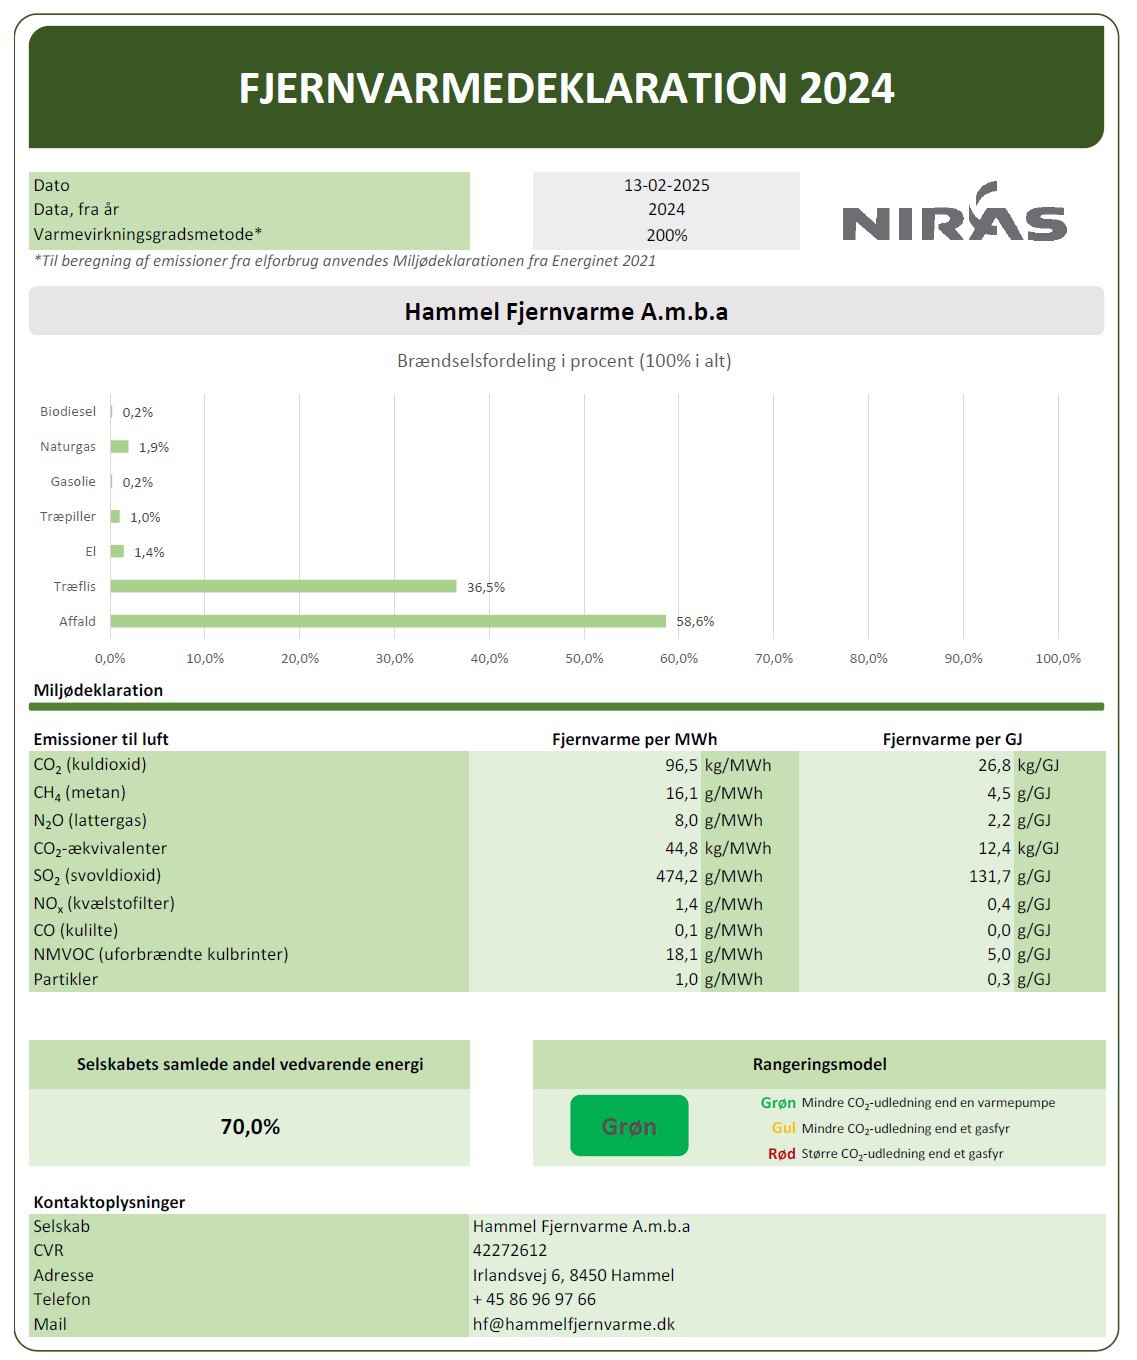Click the 'Gasolie' chart axis label
Screen dimensions: 1137x1360
(x=73, y=481)
